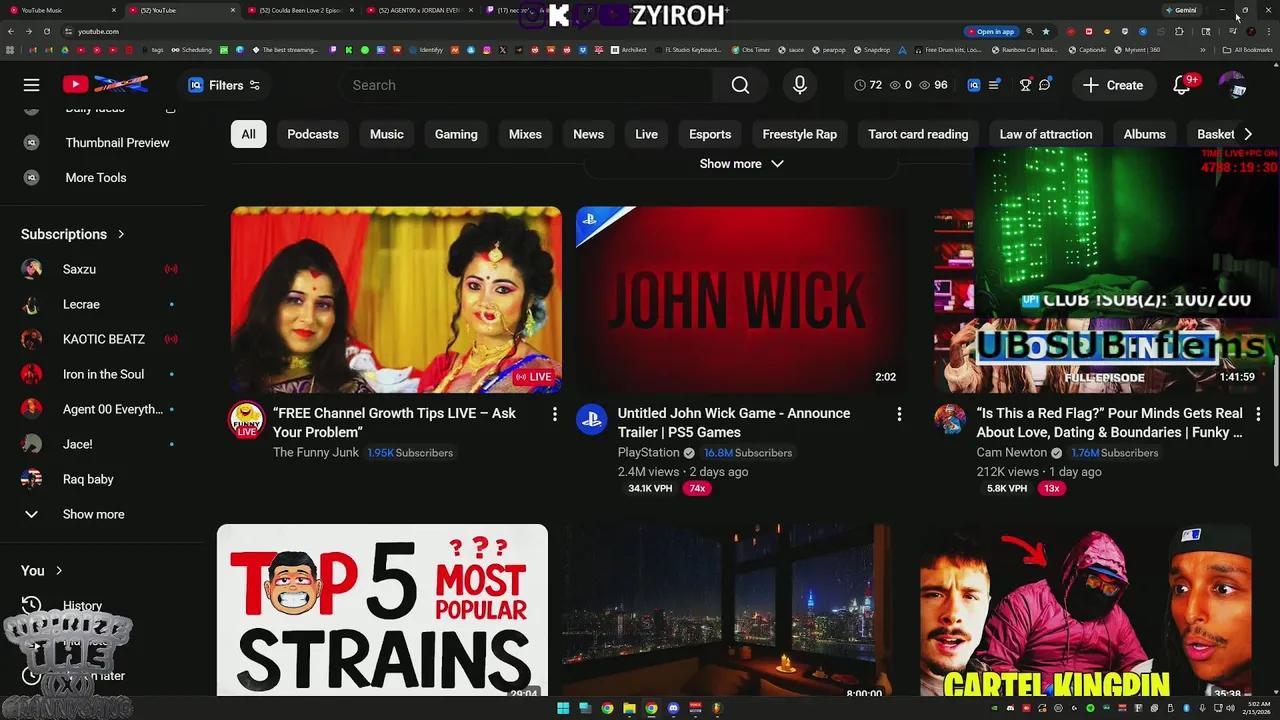Select the All filter chip
1280x720 pixels.
(248, 134)
